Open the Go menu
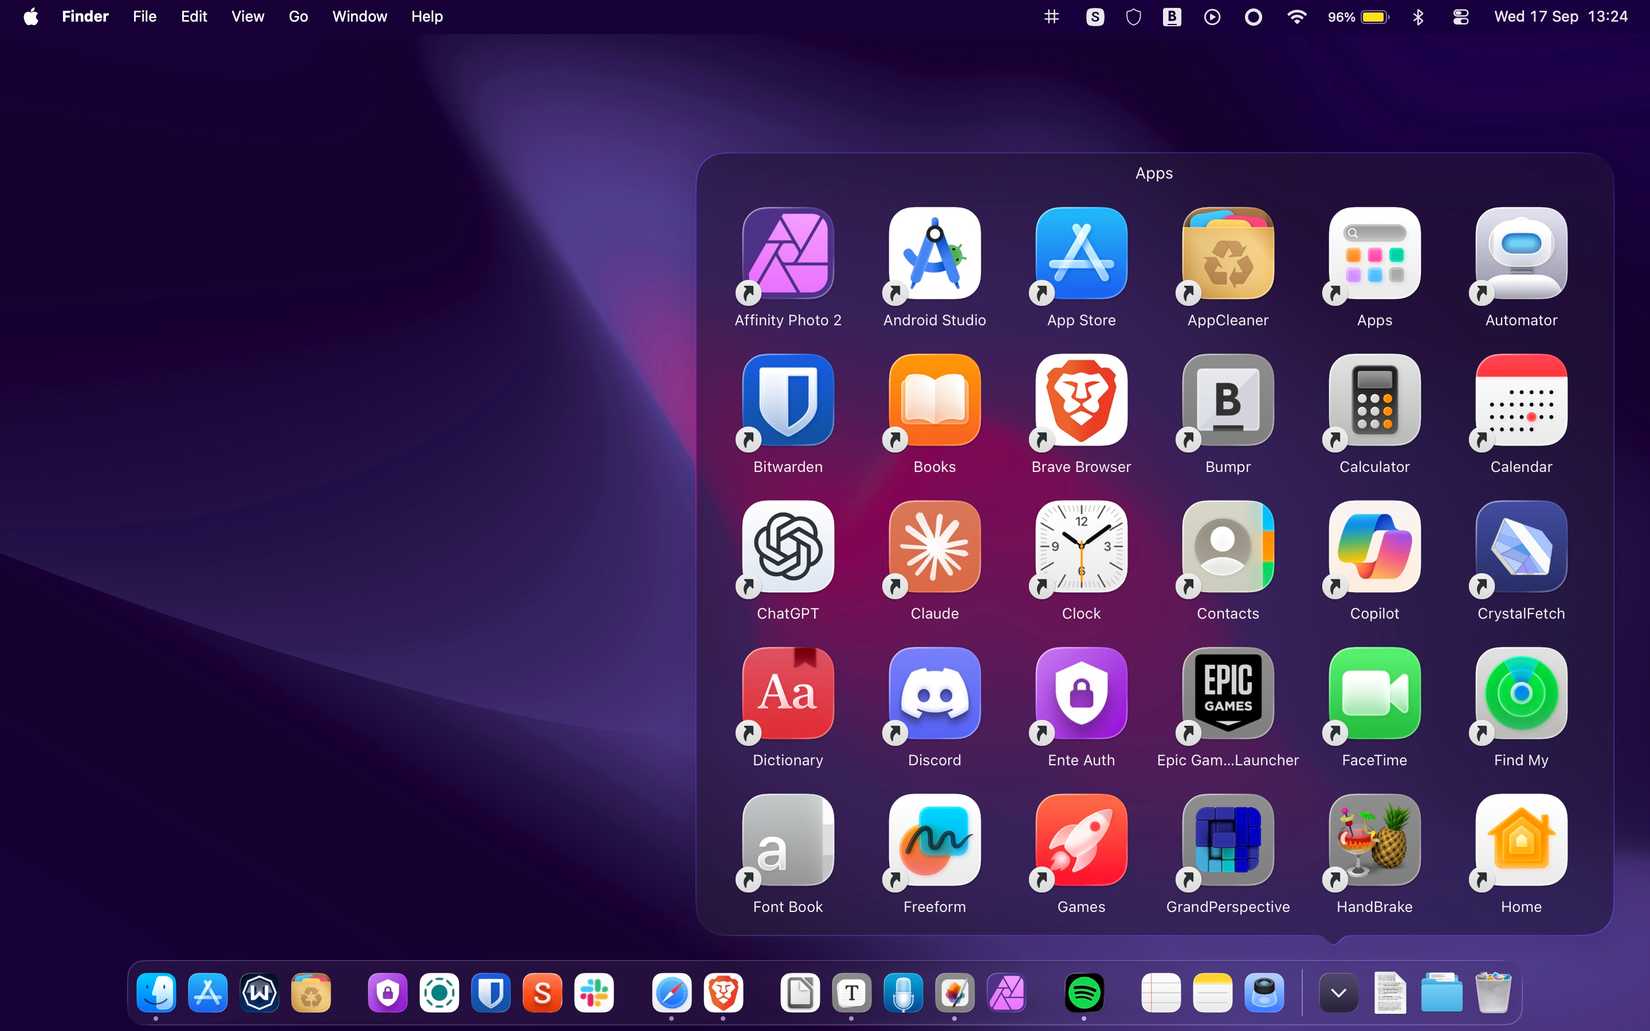The image size is (1650, 1031). tap(298, 16)
